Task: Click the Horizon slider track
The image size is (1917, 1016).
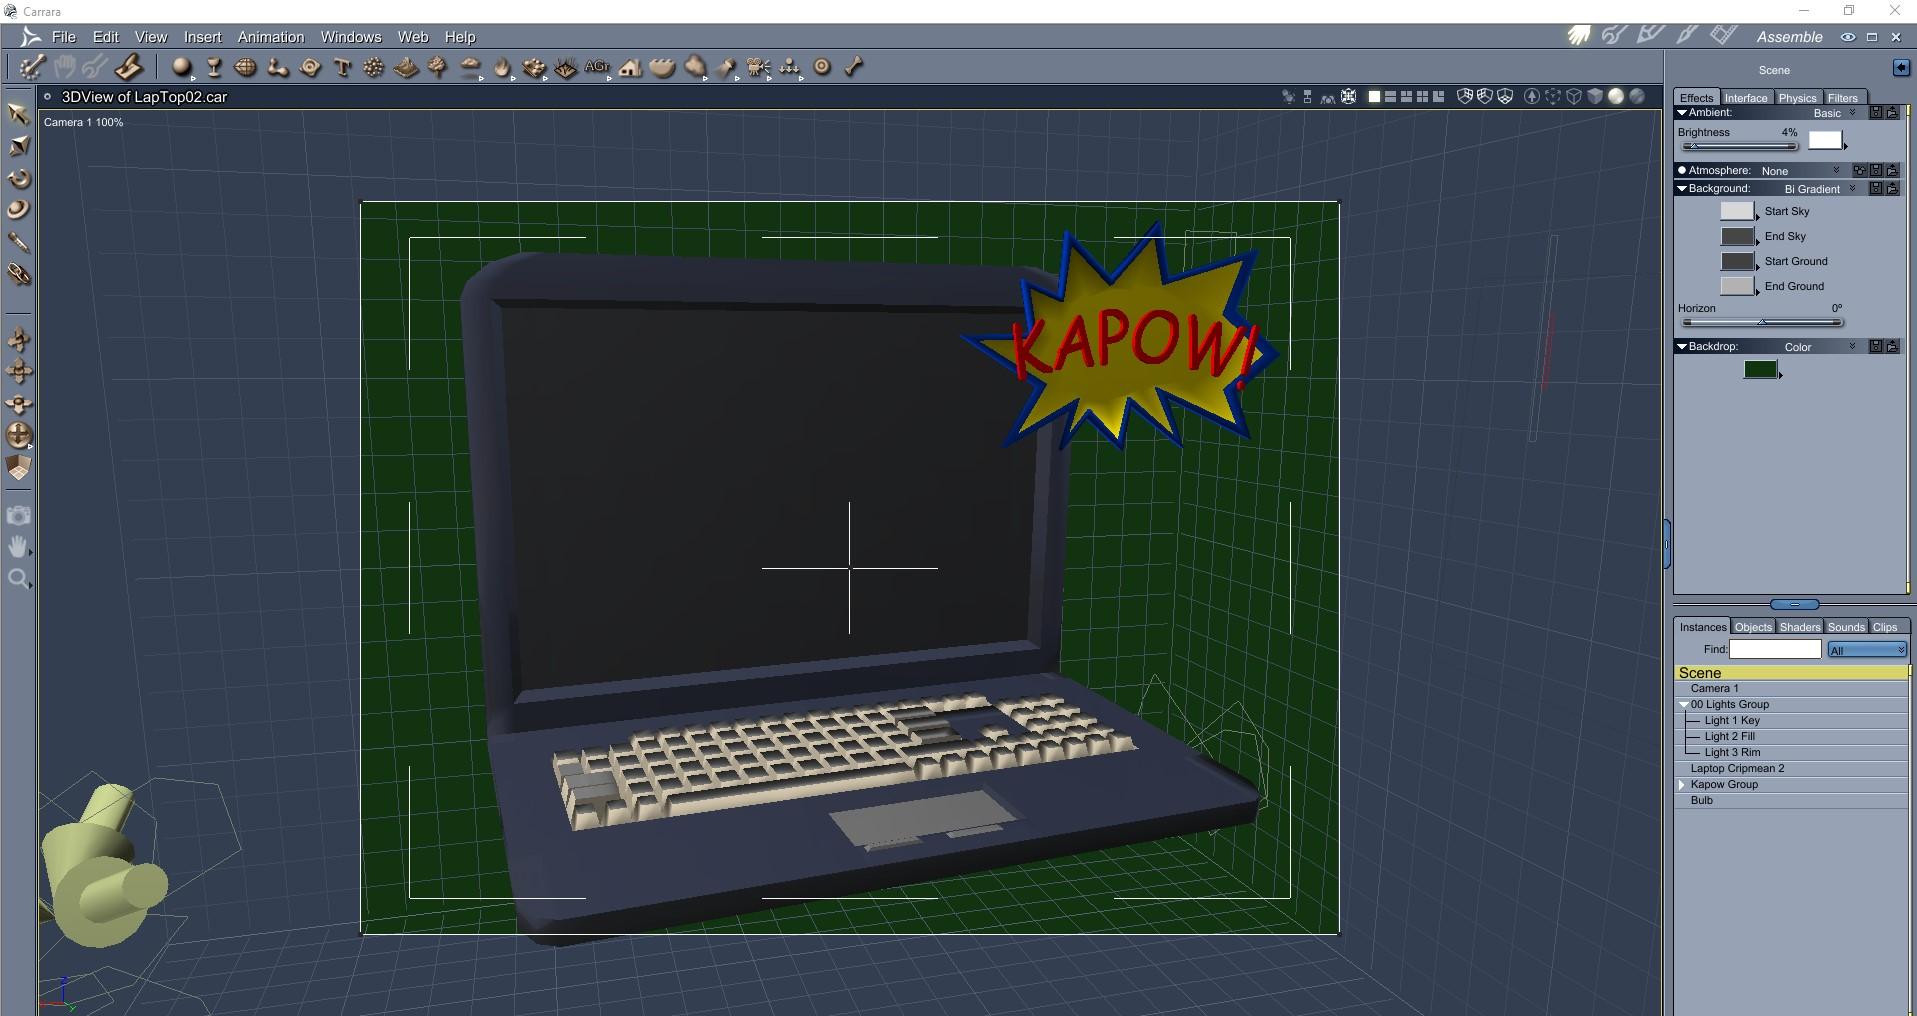Action: pos(1763,323)
